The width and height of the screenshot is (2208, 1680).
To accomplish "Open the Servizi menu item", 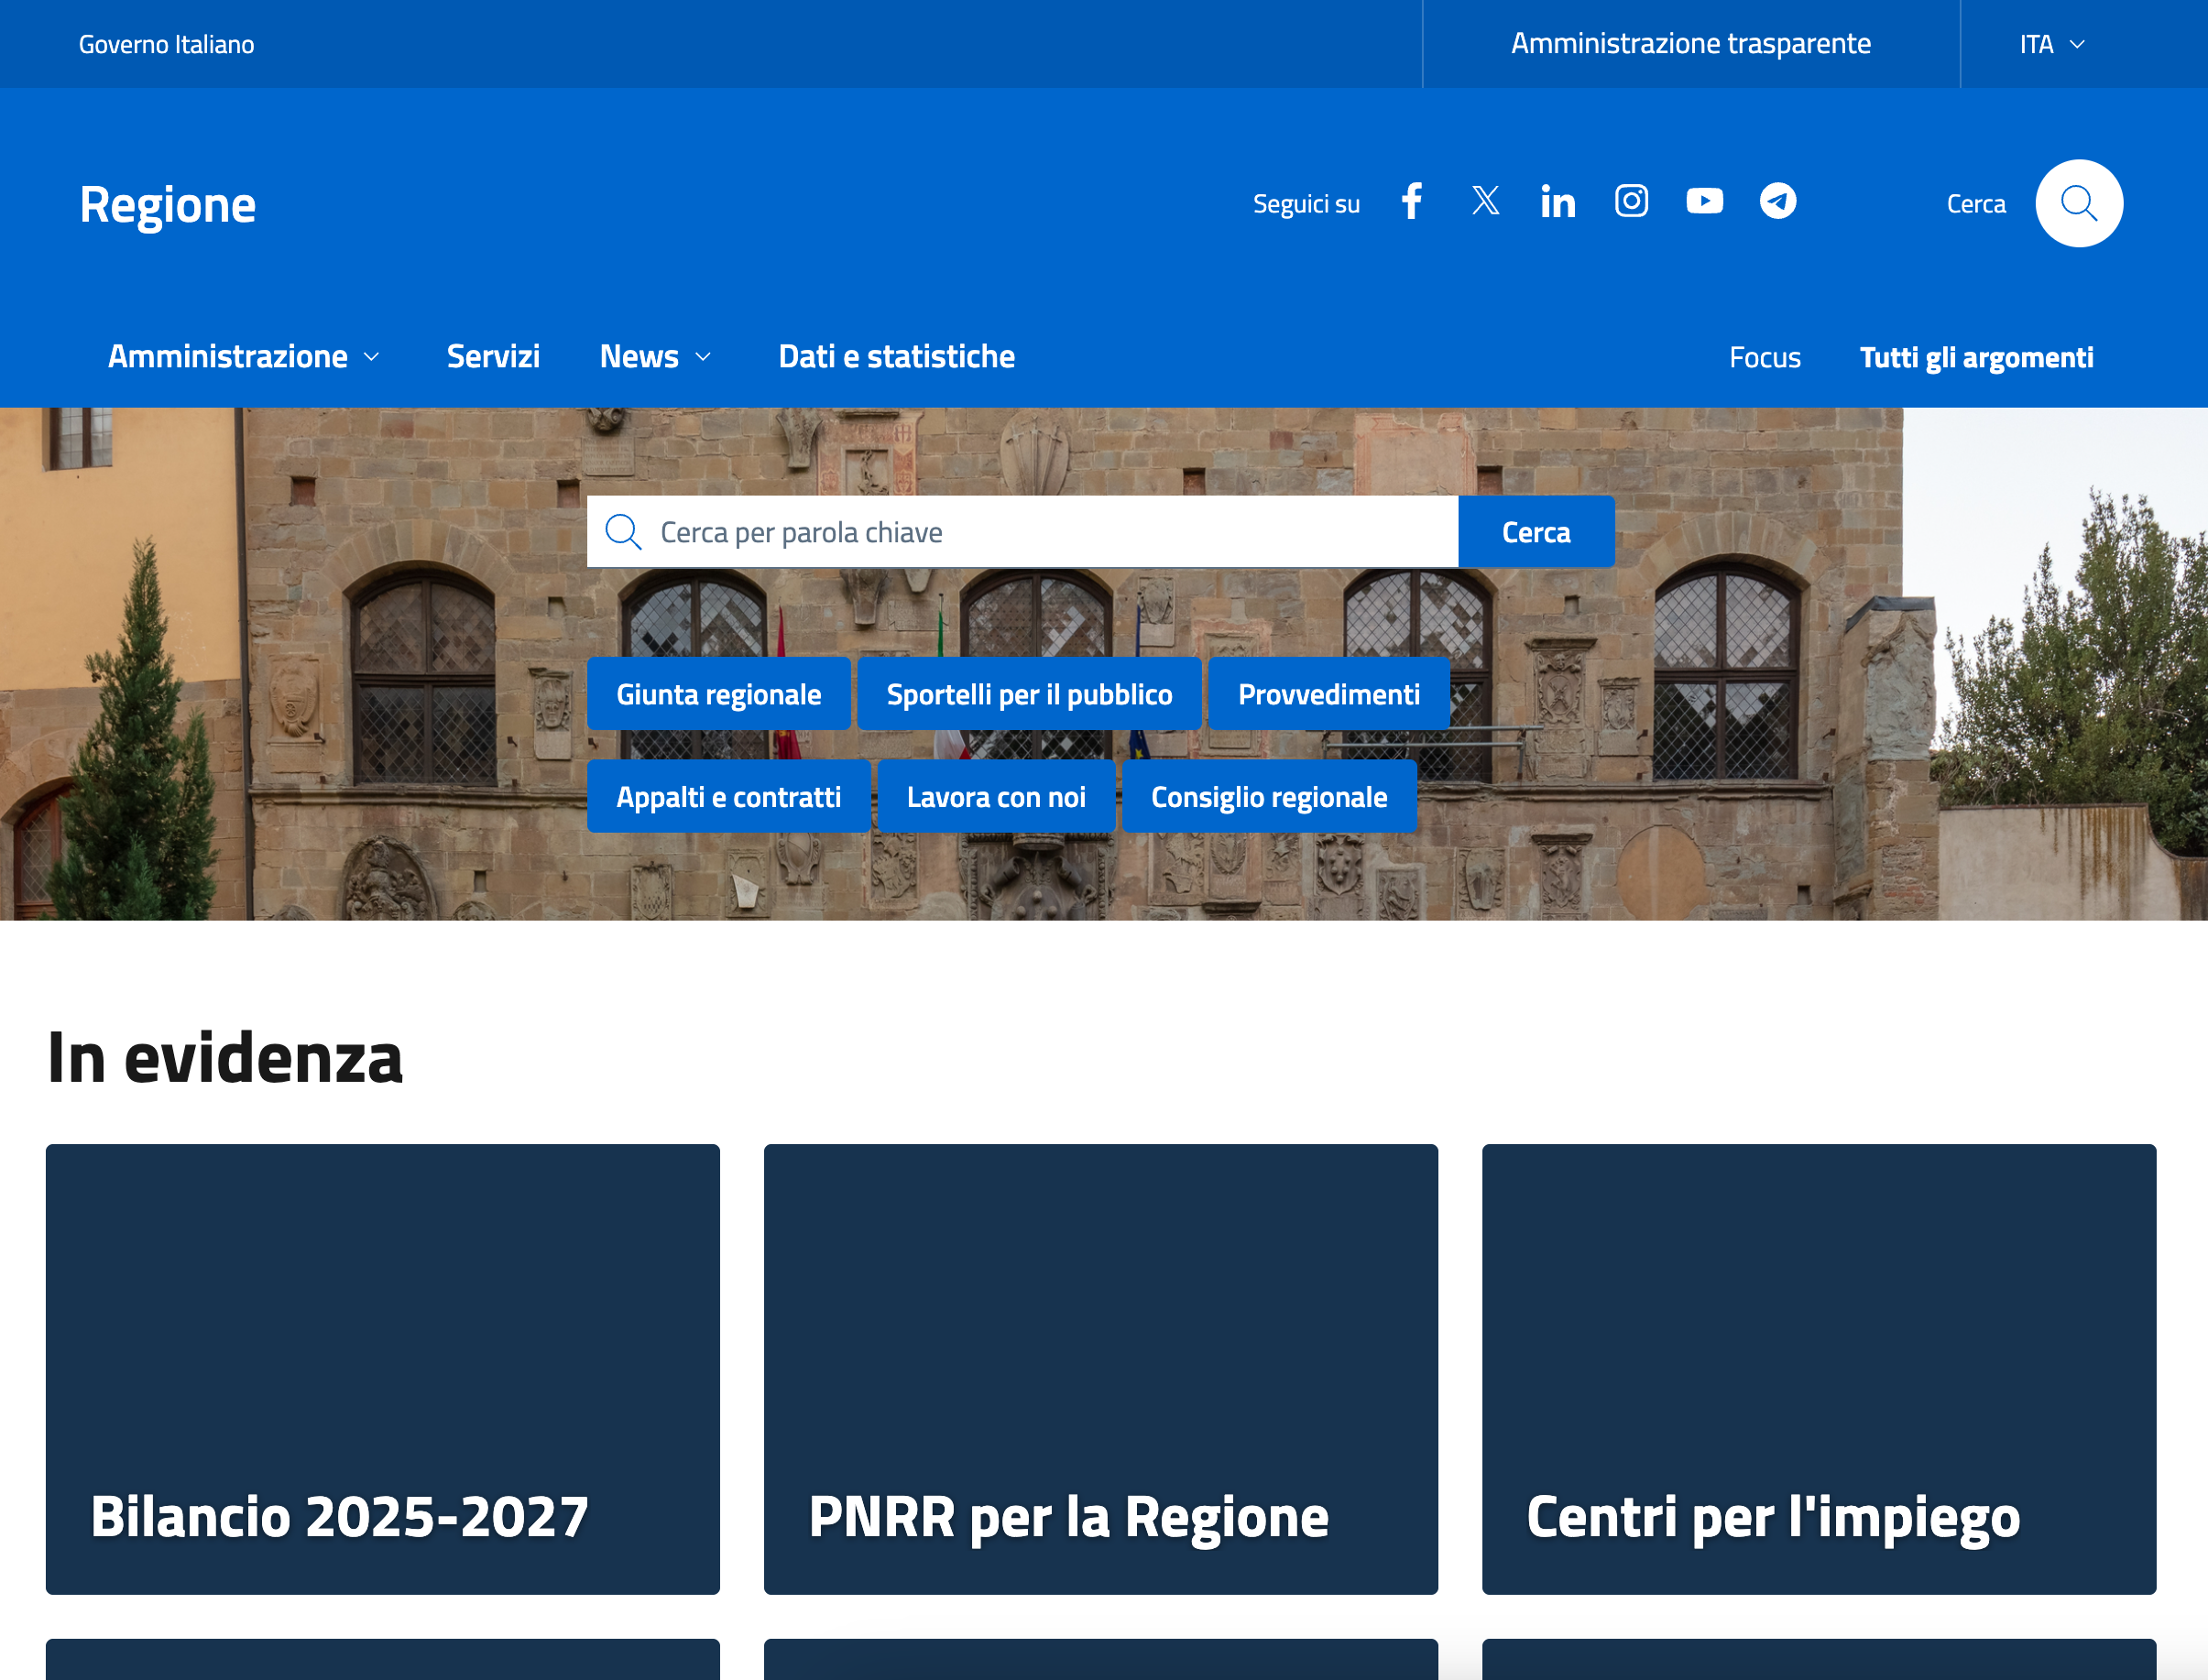I will point(493,357).
